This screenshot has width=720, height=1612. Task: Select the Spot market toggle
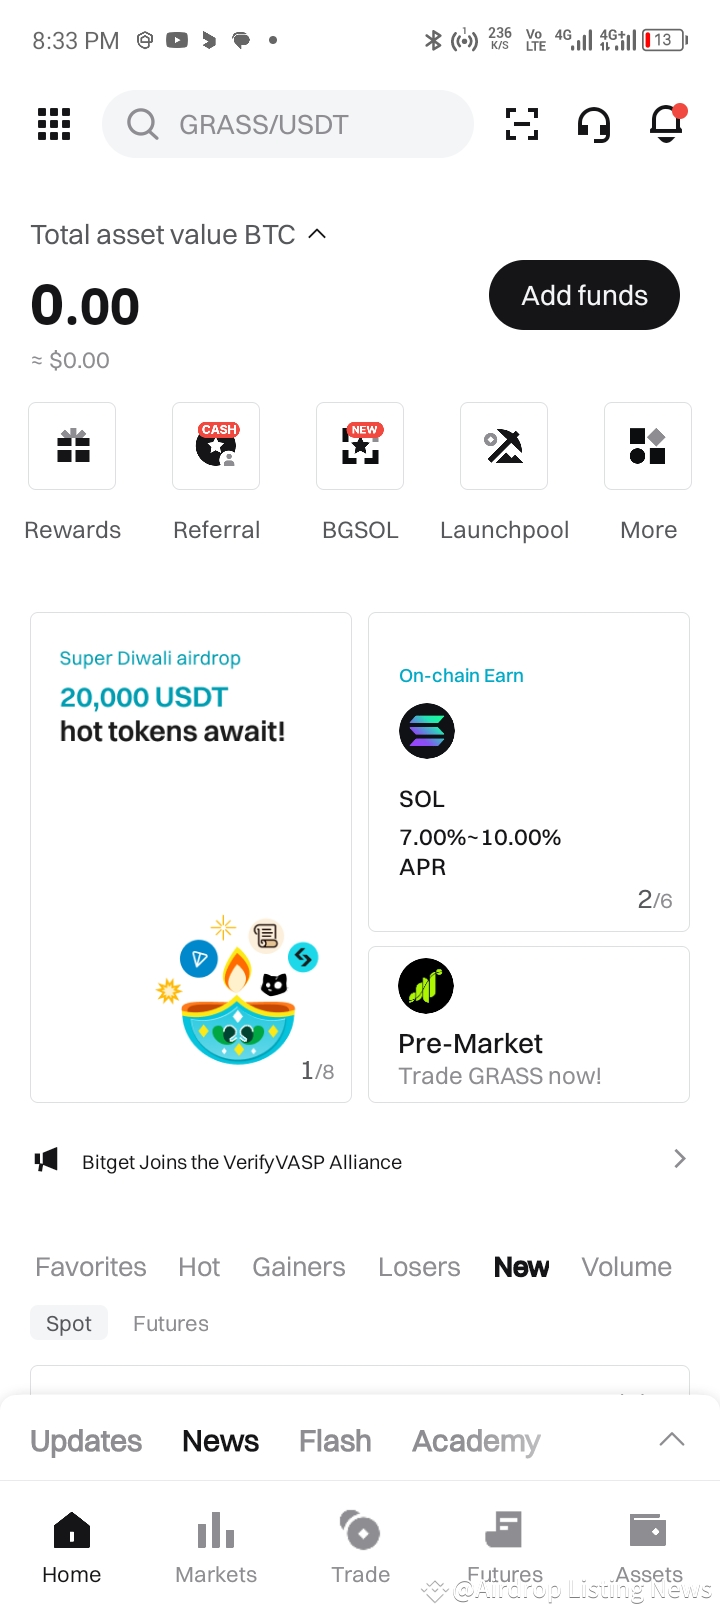point(69,1323)
